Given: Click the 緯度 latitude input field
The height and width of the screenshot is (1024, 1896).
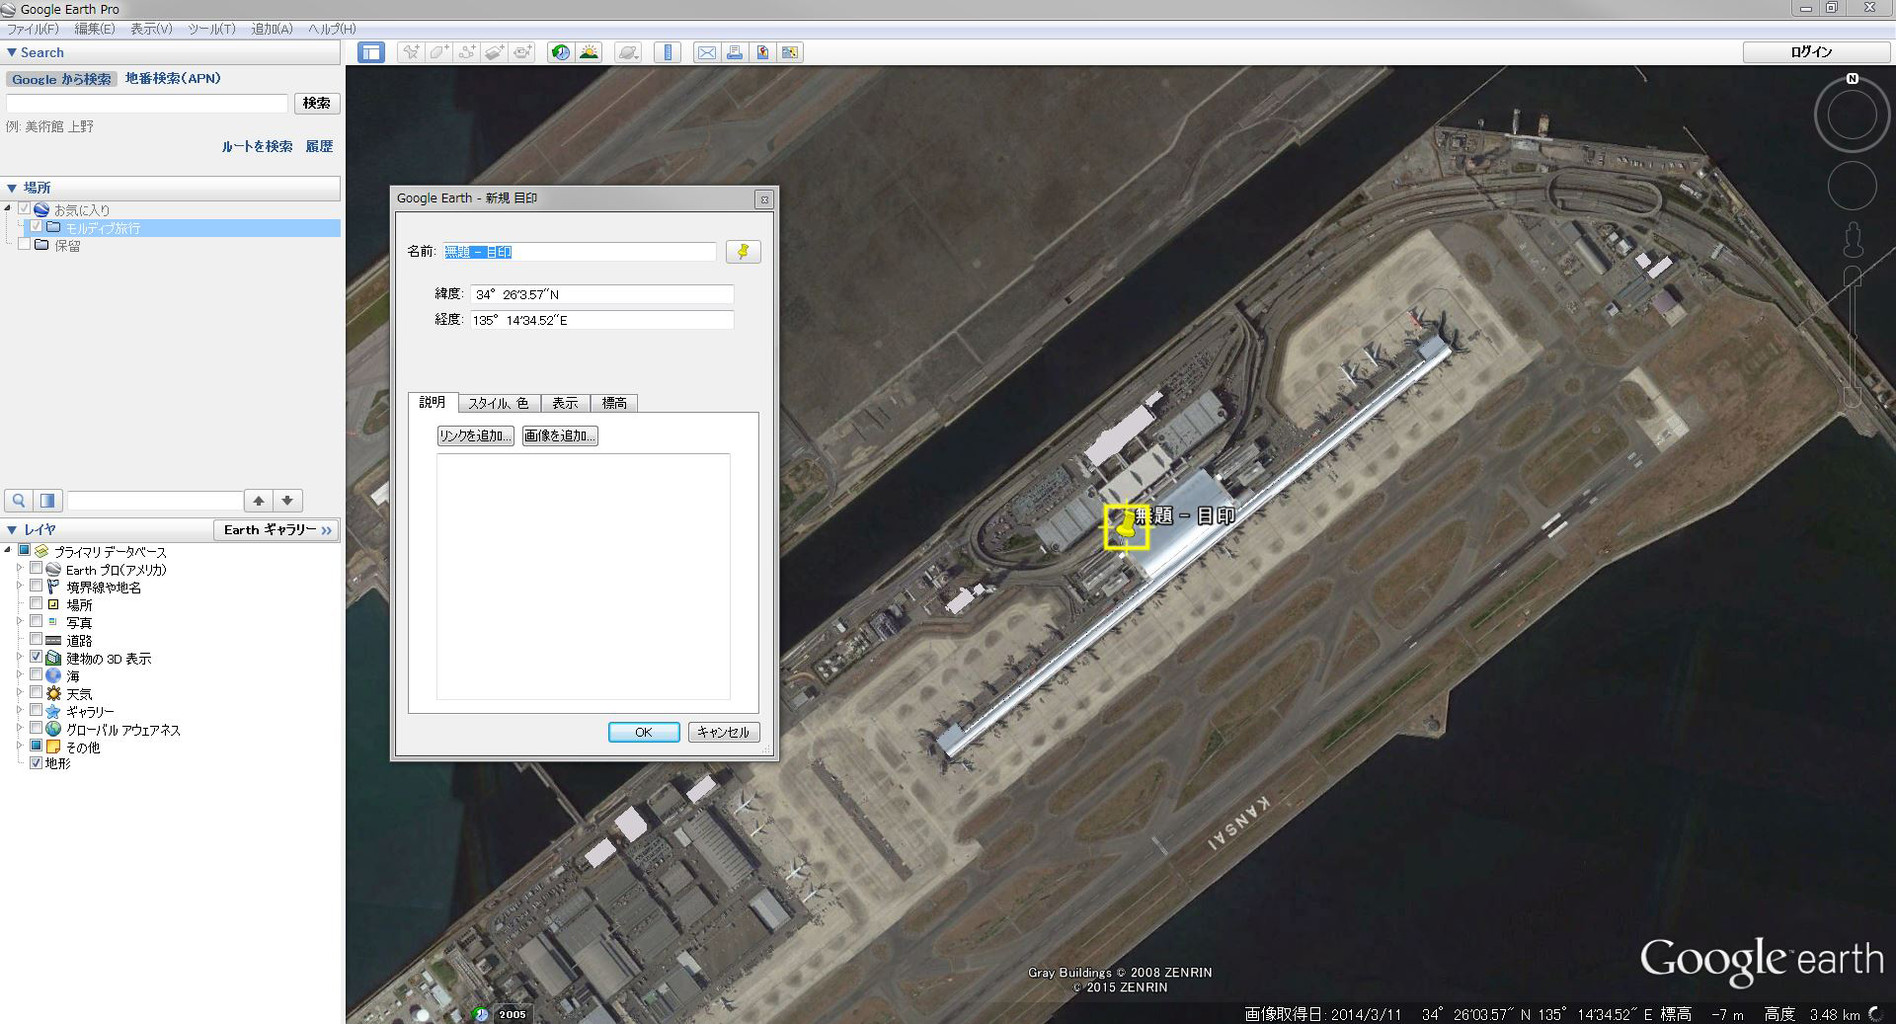Looking at the screenshot, I should click(602, 294).
